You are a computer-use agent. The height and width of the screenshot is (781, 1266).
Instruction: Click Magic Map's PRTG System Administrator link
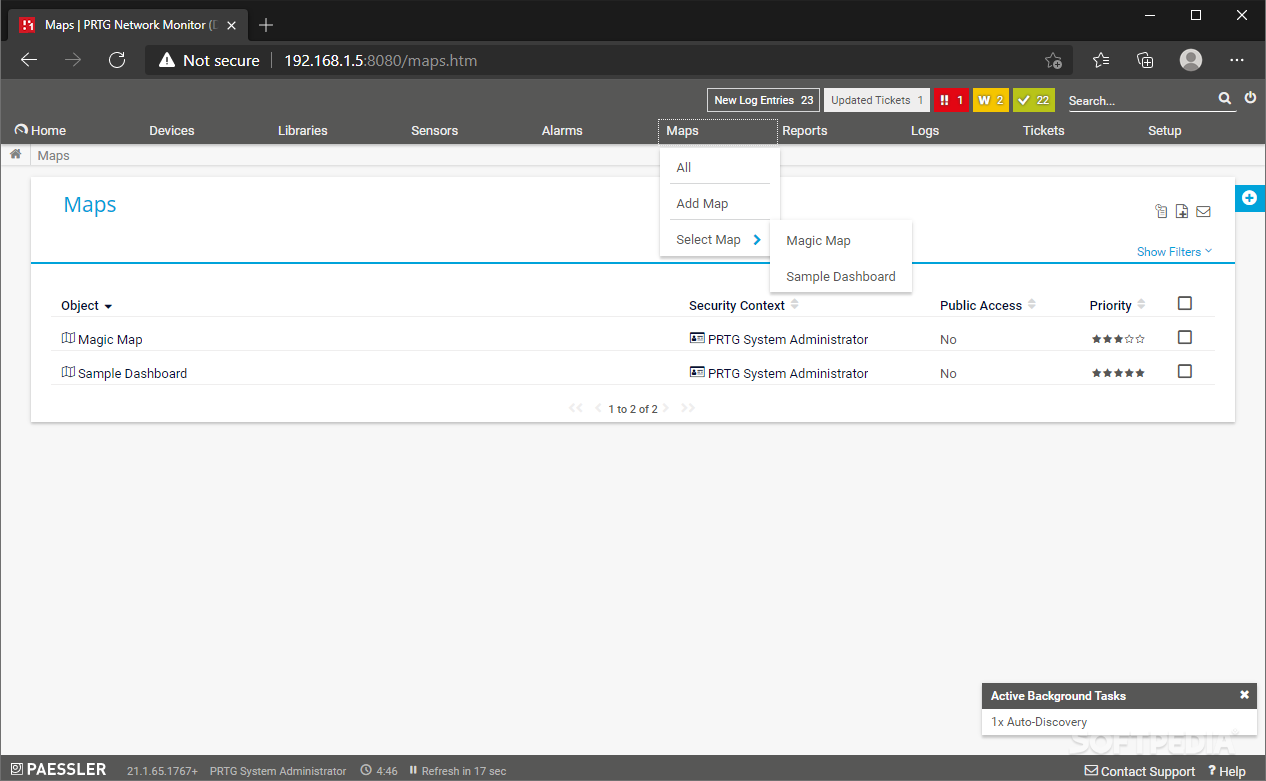pyautogui.click(x=788, y=340)
